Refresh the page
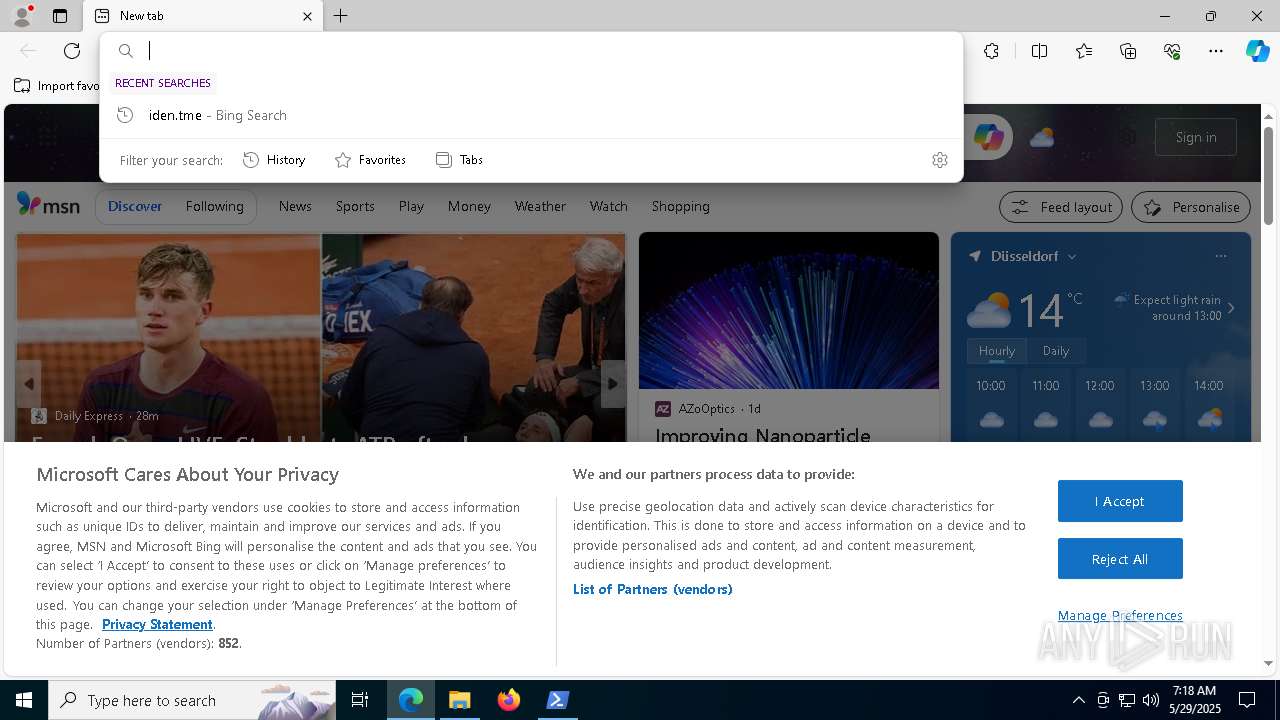 pyautogui.click(x=72, y=51)
